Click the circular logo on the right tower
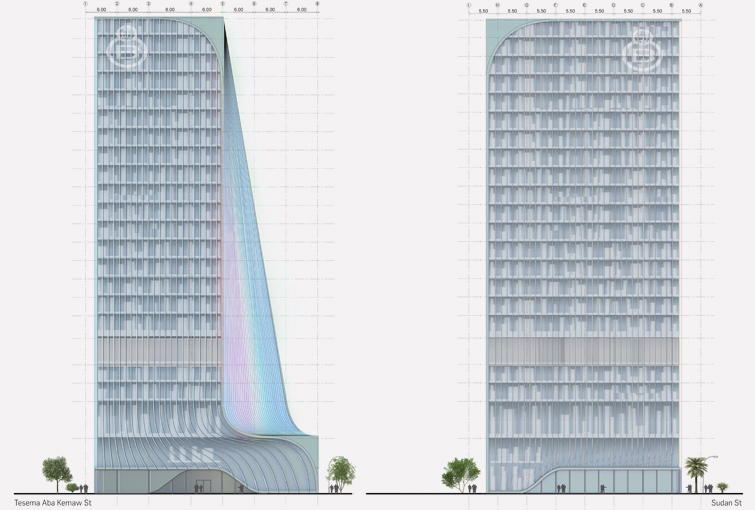Screen dimensions: 755x510 [x=641, y=50]
